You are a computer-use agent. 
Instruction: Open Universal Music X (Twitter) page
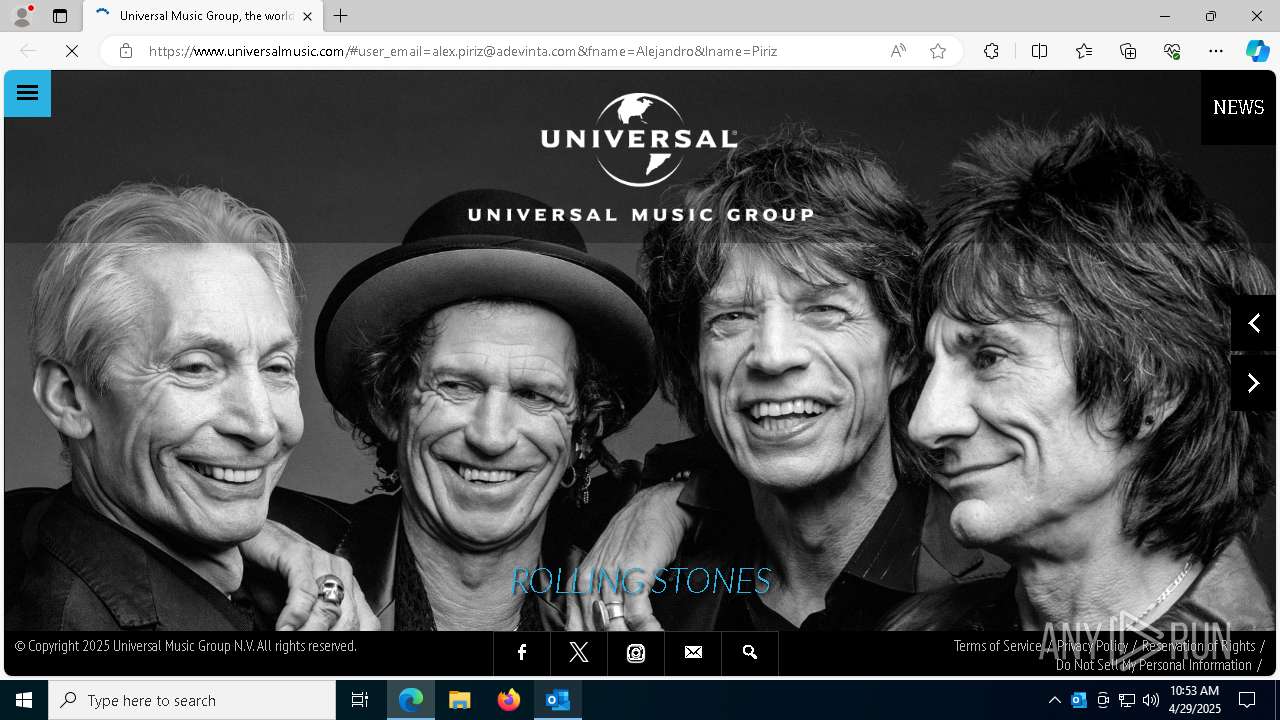click(579, 653)
